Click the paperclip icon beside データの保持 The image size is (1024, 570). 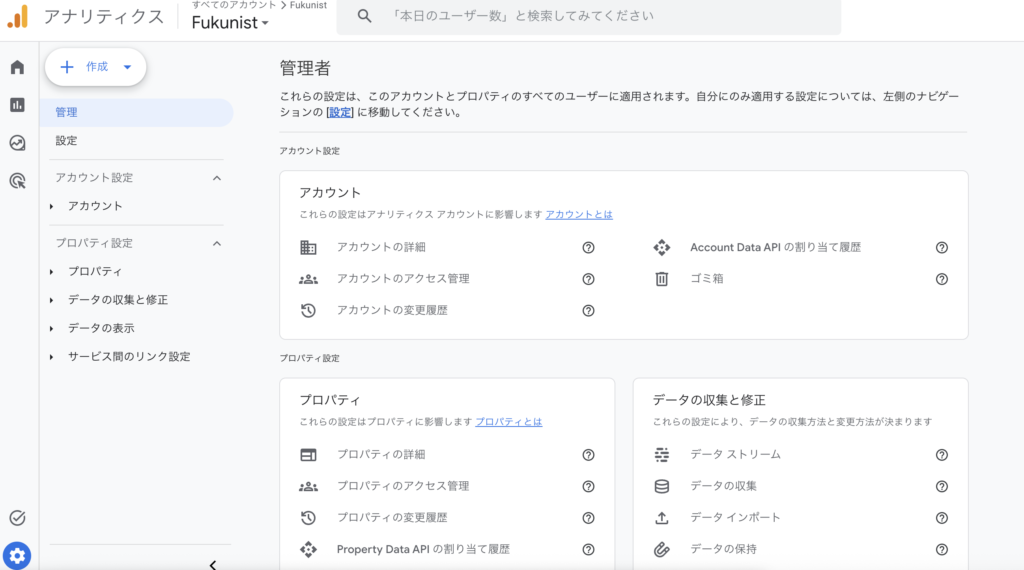coord(662,549)
